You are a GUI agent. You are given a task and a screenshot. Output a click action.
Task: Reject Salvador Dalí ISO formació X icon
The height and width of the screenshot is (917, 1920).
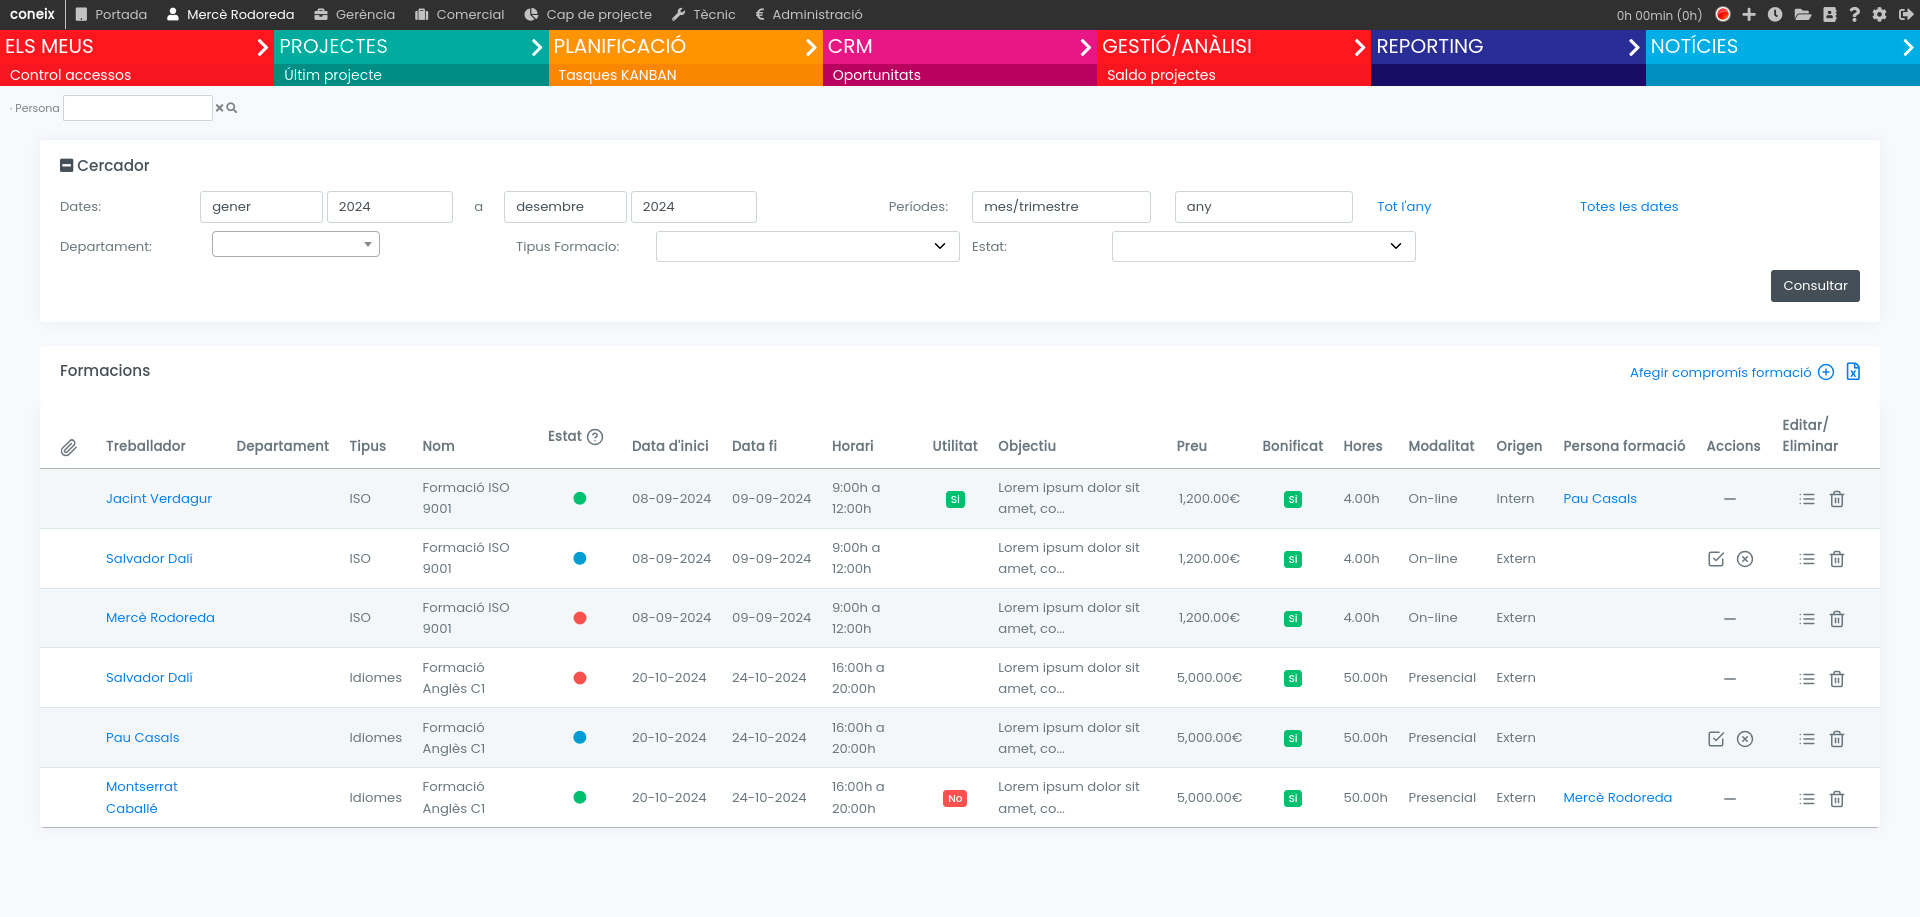coord(1745,559)
